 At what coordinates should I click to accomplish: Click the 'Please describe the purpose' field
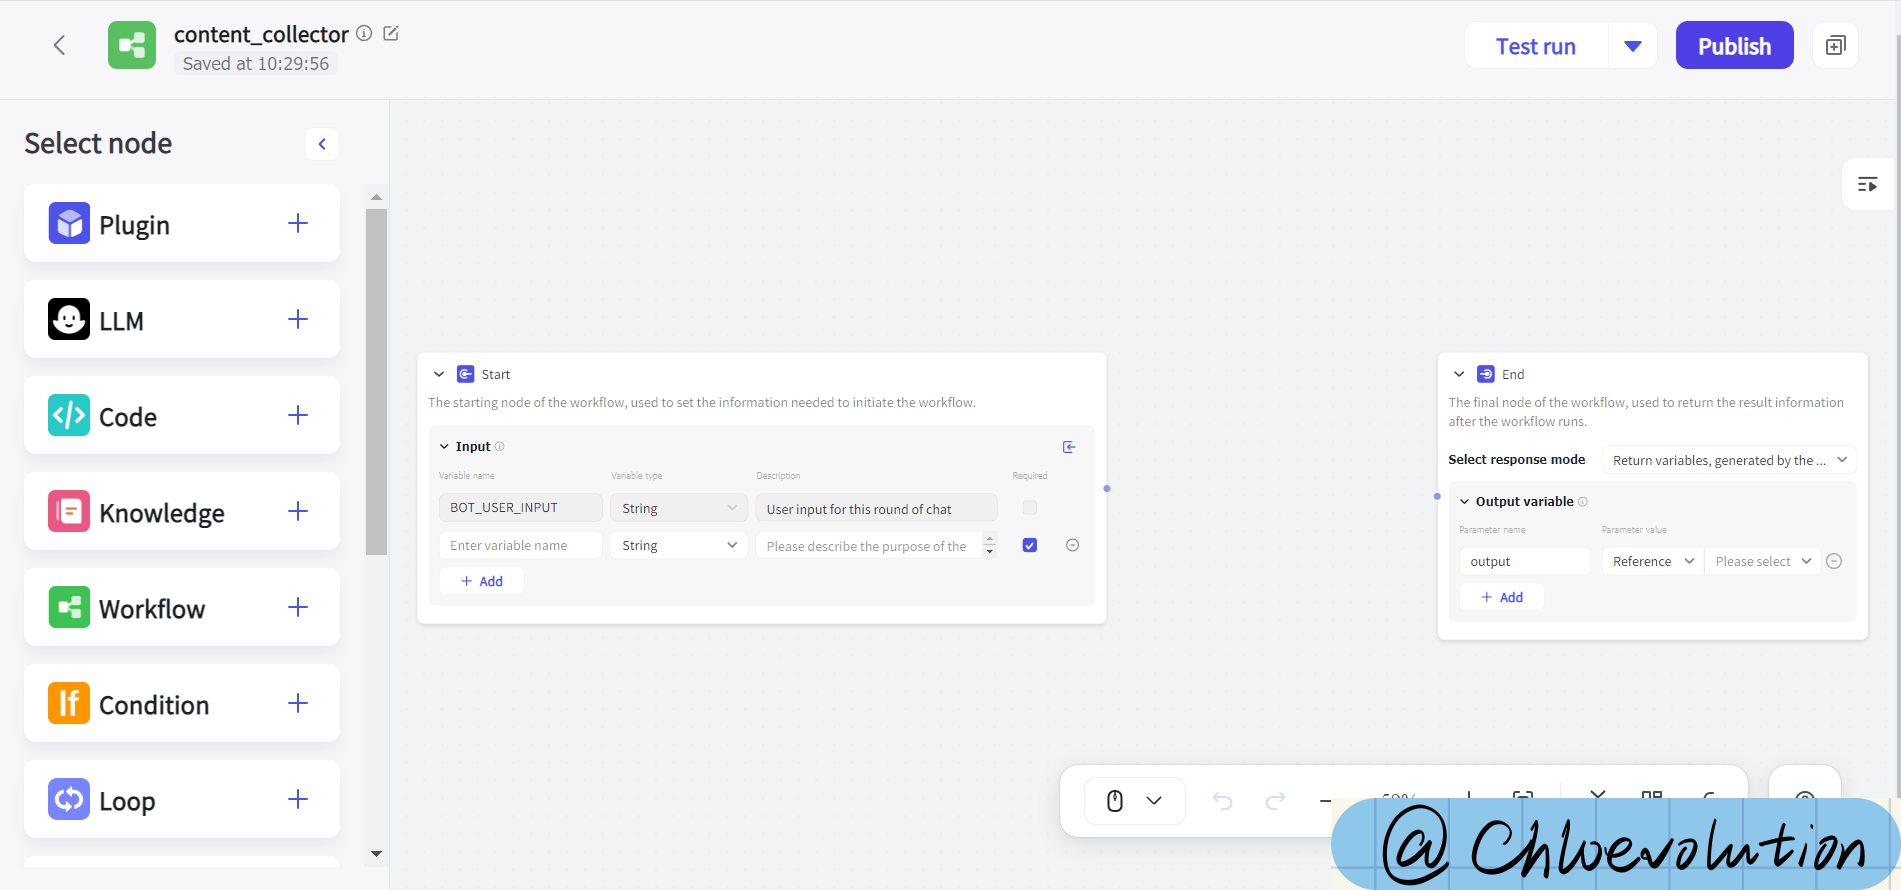870,546
